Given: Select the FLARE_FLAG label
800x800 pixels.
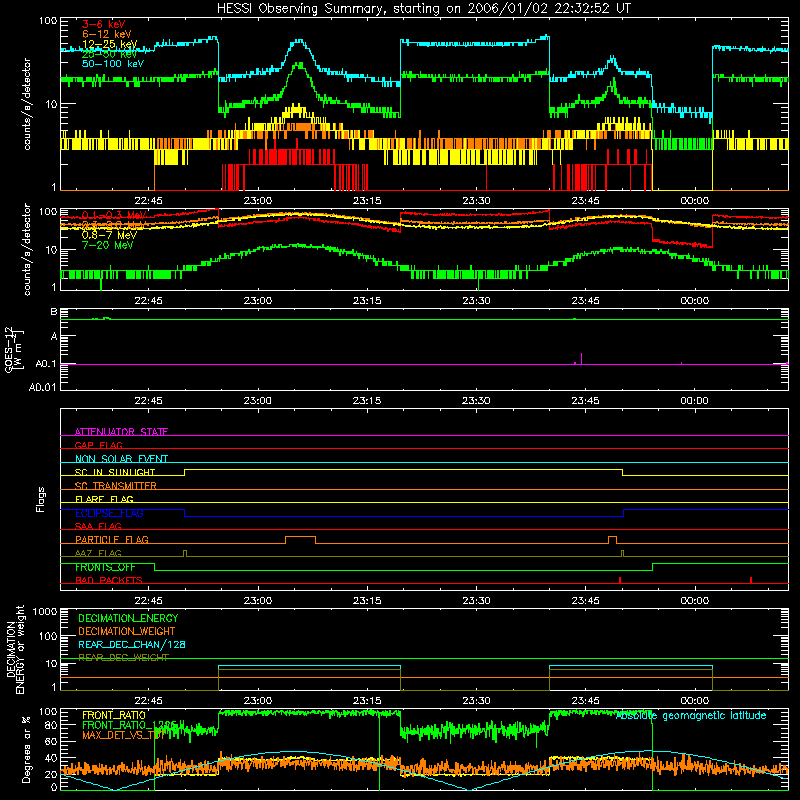Looking at the screenshot, I should click(x=104, y=499).
